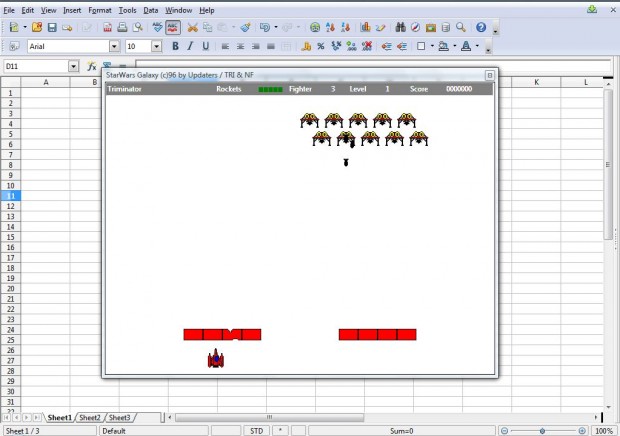
Task: Align cell text right
Action: [x=256, y=46]
